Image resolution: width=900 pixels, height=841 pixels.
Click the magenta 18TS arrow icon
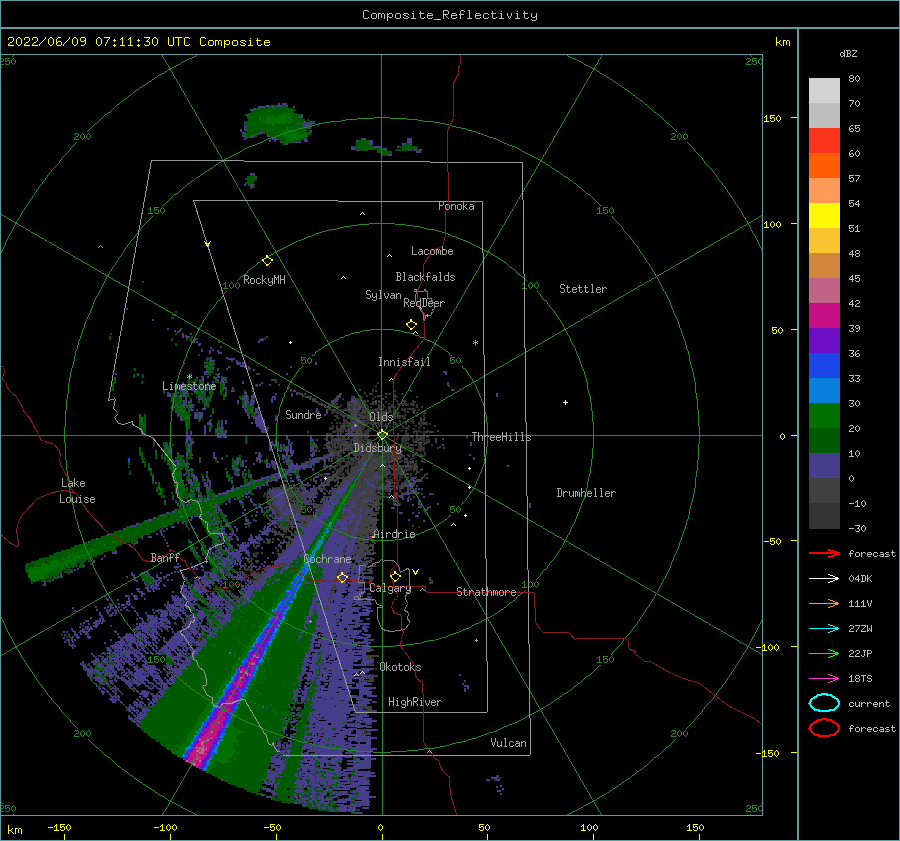(824, 679)
